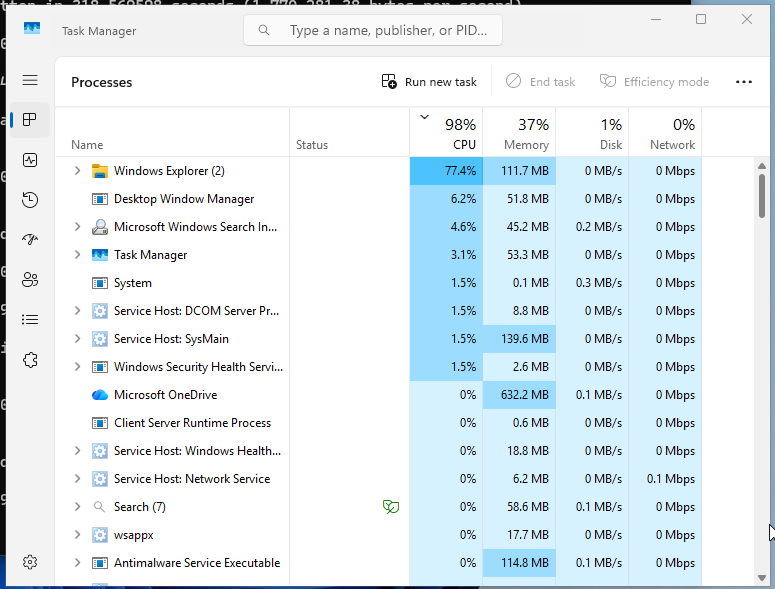Open the Performance page in sidebar

tap(30, 160)
